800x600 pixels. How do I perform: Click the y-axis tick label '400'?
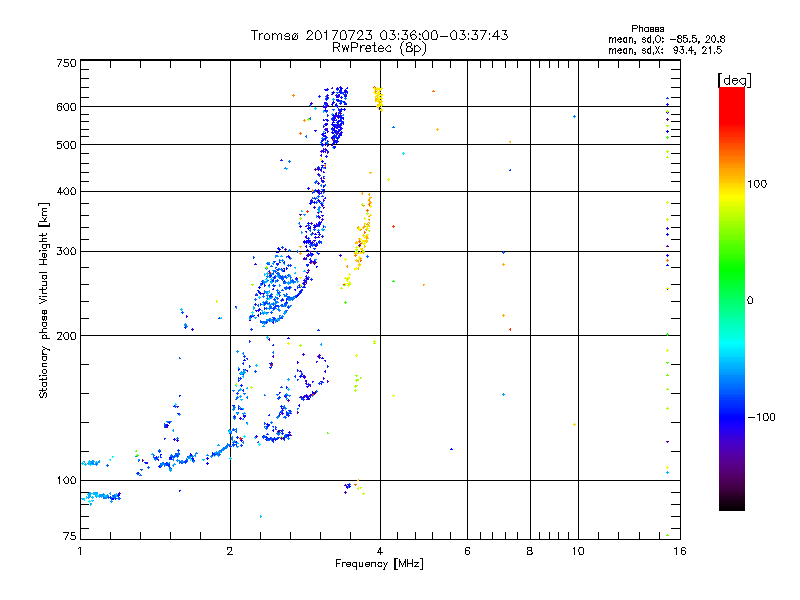pyautogui.click(x=66, y=191)
